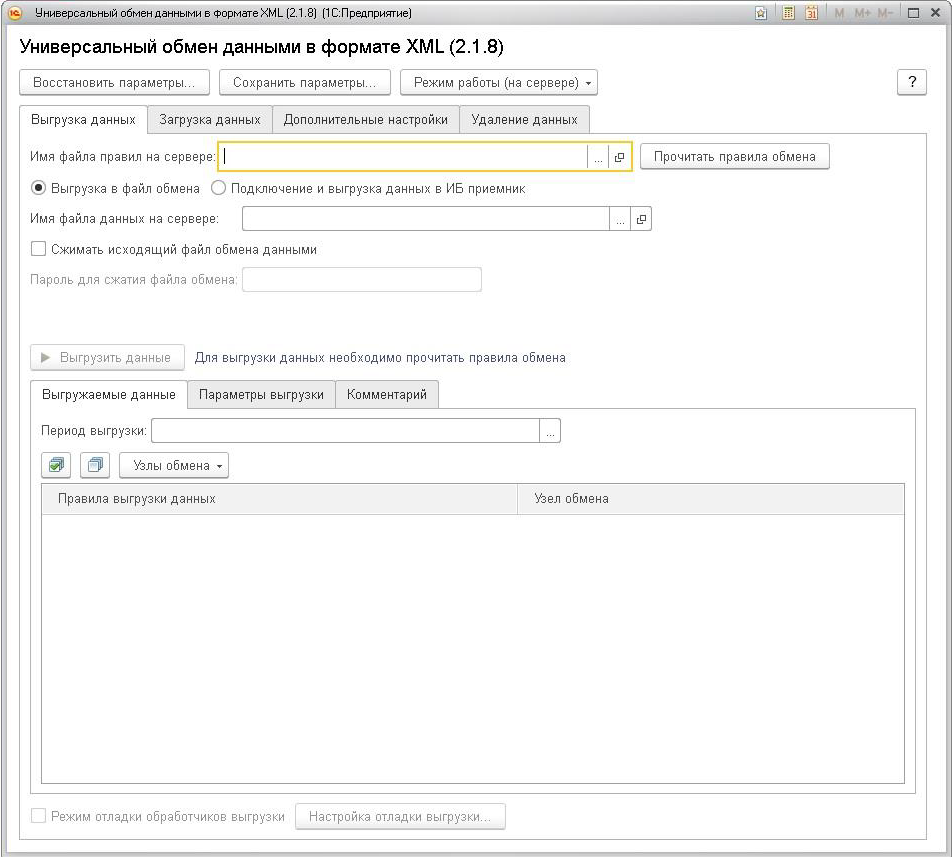Focus the 'Имя файла данных на сервере' field
Image resolution: width=952 pixels, height=857 pixels.
click(426, 219)
